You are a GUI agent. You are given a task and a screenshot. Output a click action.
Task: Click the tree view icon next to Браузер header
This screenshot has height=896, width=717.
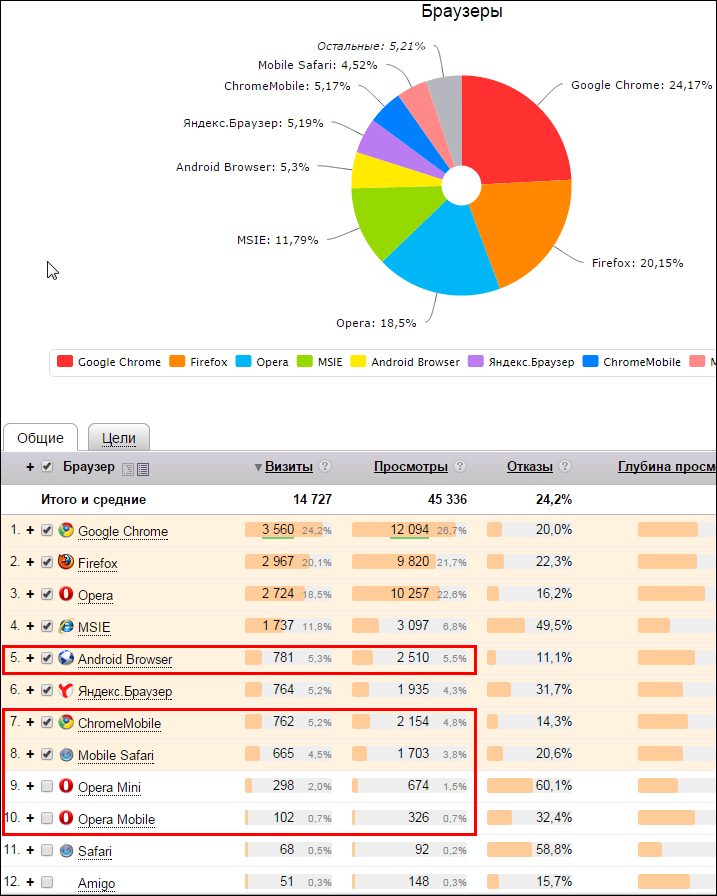(x=128, y=469)
